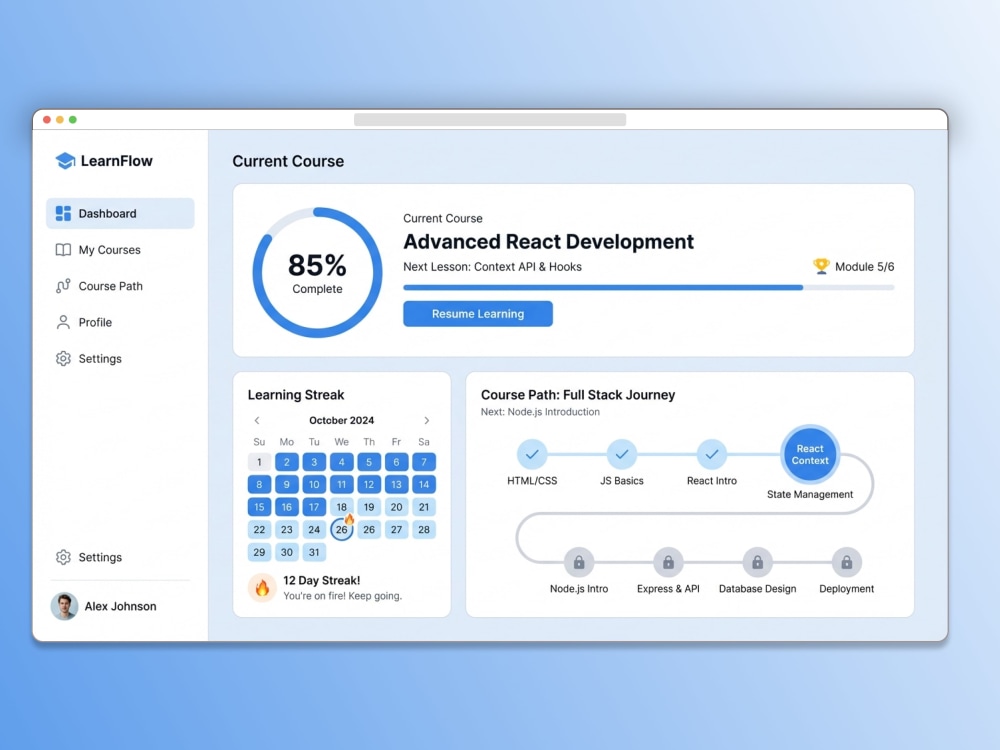Click the red window close dot
Screen dimensions: 1000x750
tap(47, 120)
